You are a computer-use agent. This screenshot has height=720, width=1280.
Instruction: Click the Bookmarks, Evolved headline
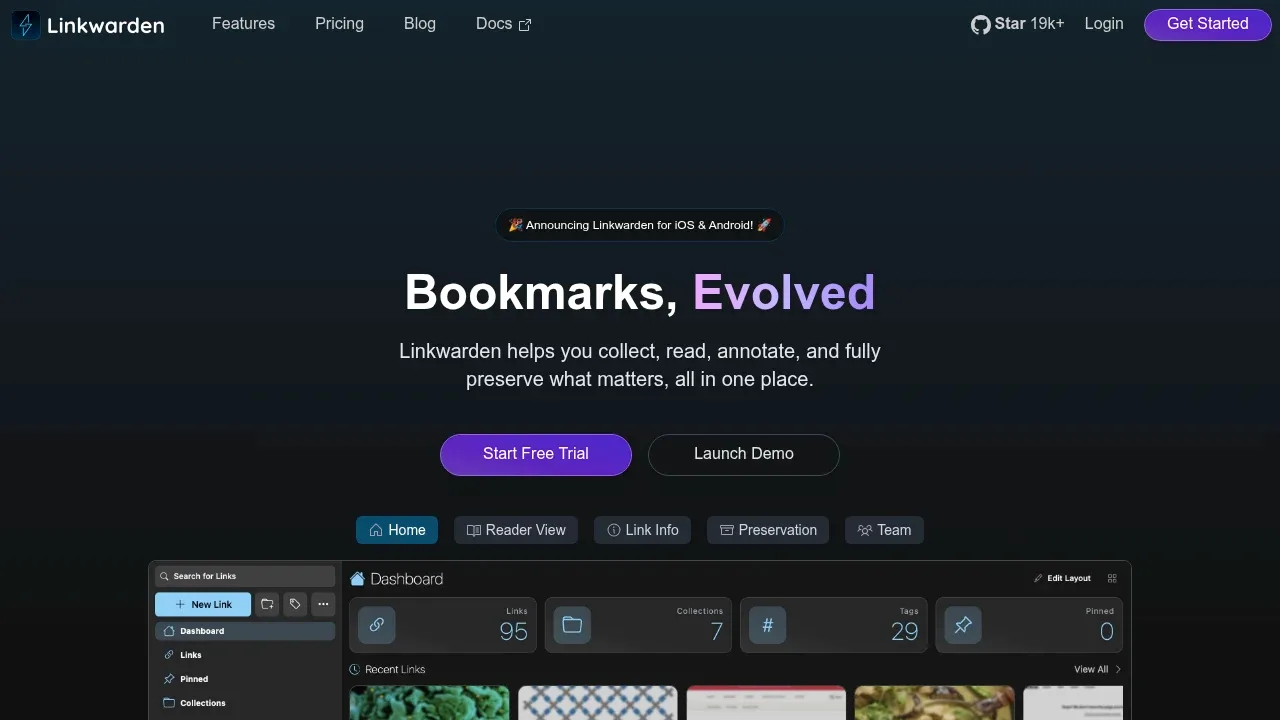(640, 292)
